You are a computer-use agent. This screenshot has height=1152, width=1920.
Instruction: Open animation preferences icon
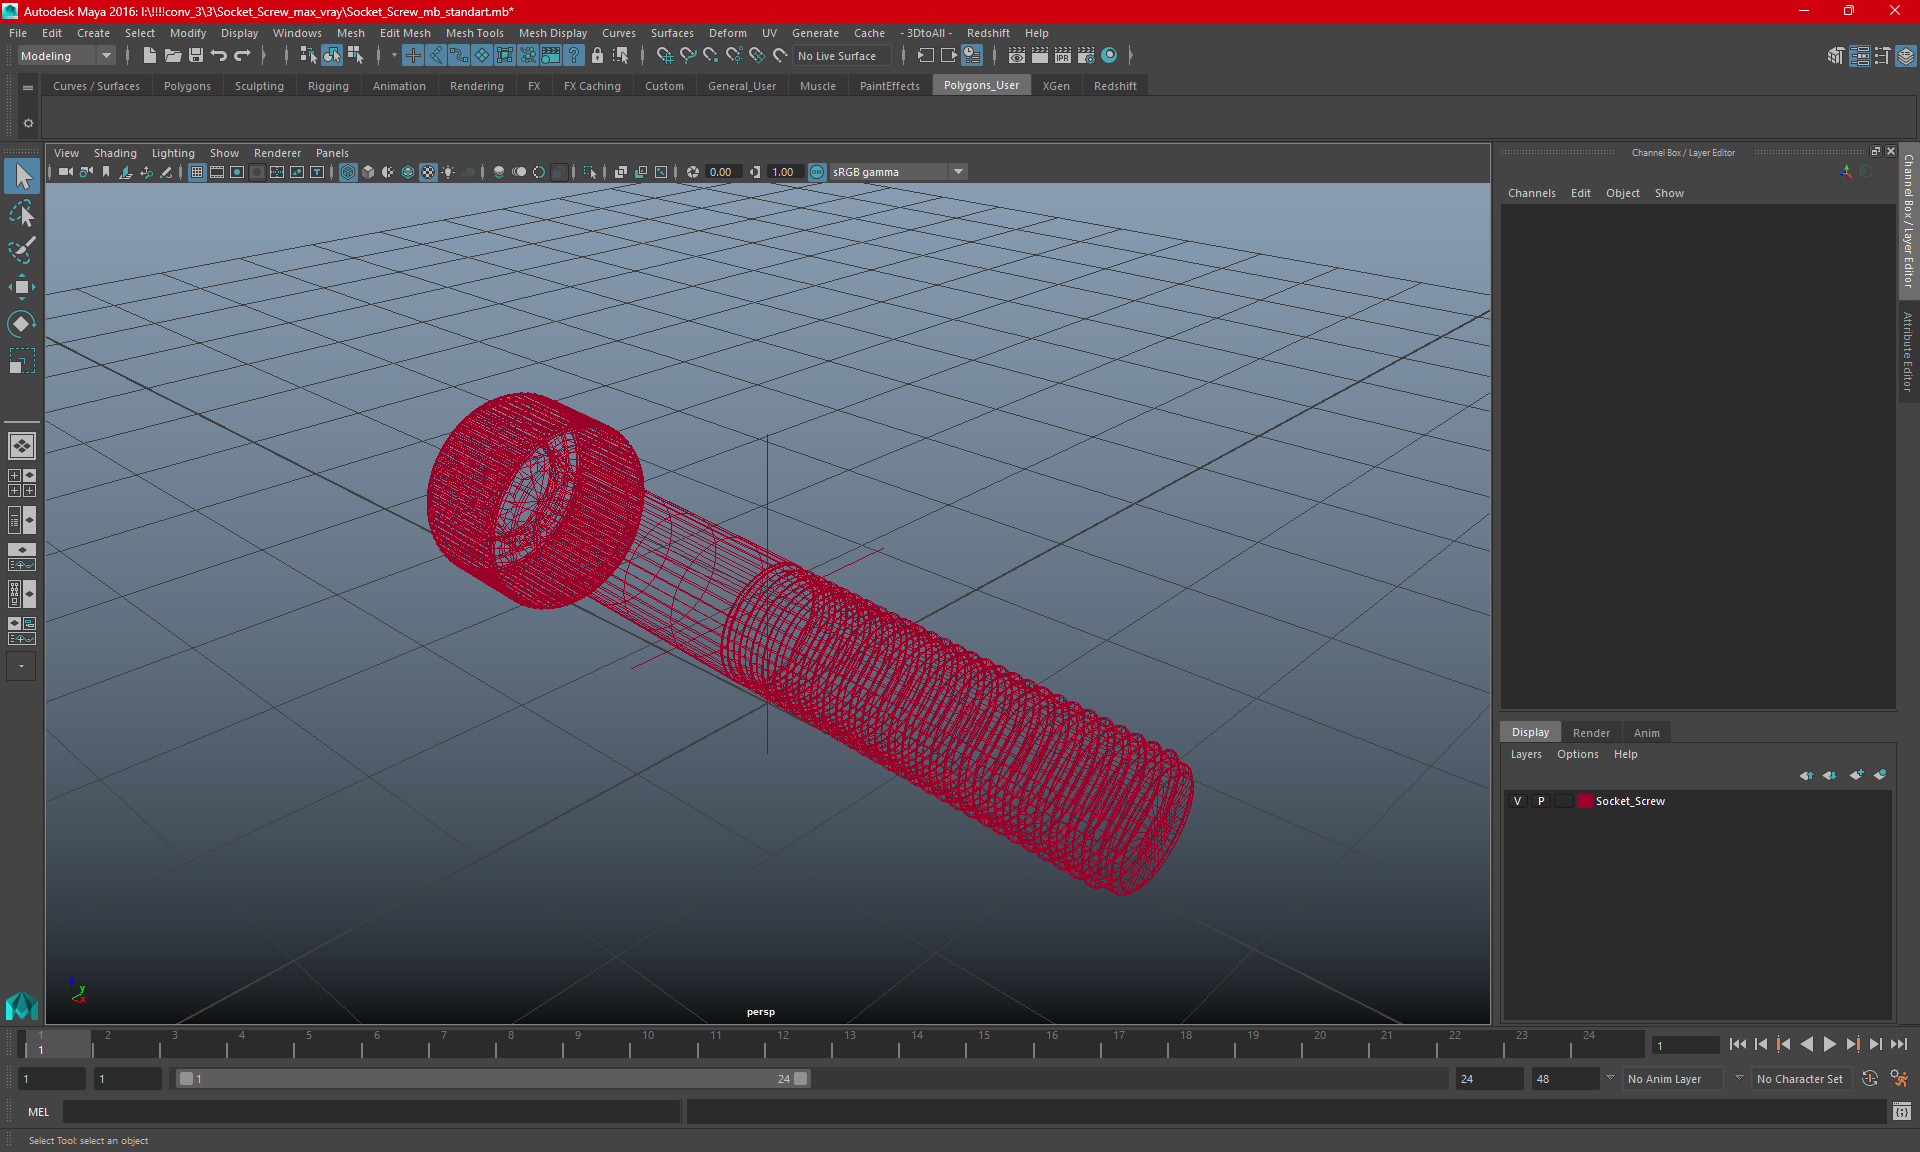1899,1078
